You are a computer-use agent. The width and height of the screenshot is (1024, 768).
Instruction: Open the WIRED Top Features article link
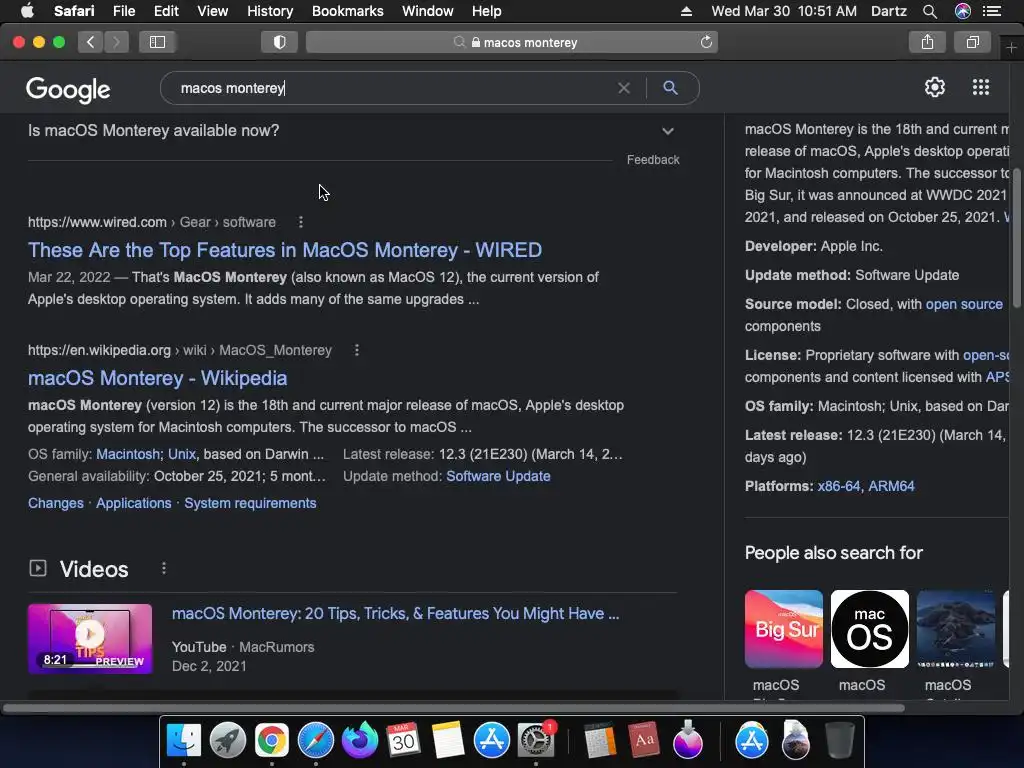pyautogui.click(x=285, y=250)
